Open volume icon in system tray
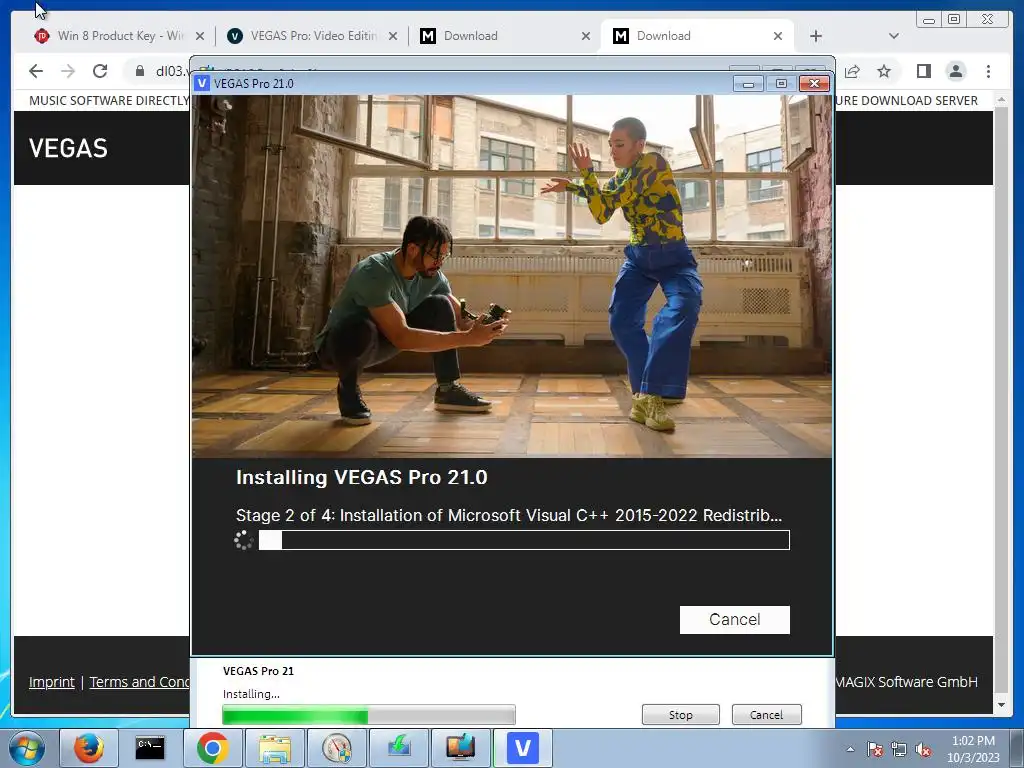 (923, 749)
